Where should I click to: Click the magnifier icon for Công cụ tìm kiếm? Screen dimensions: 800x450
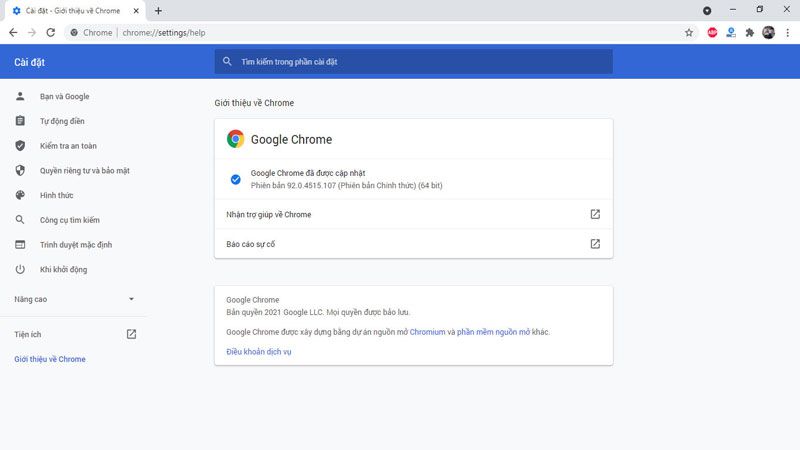coord(20,220)
